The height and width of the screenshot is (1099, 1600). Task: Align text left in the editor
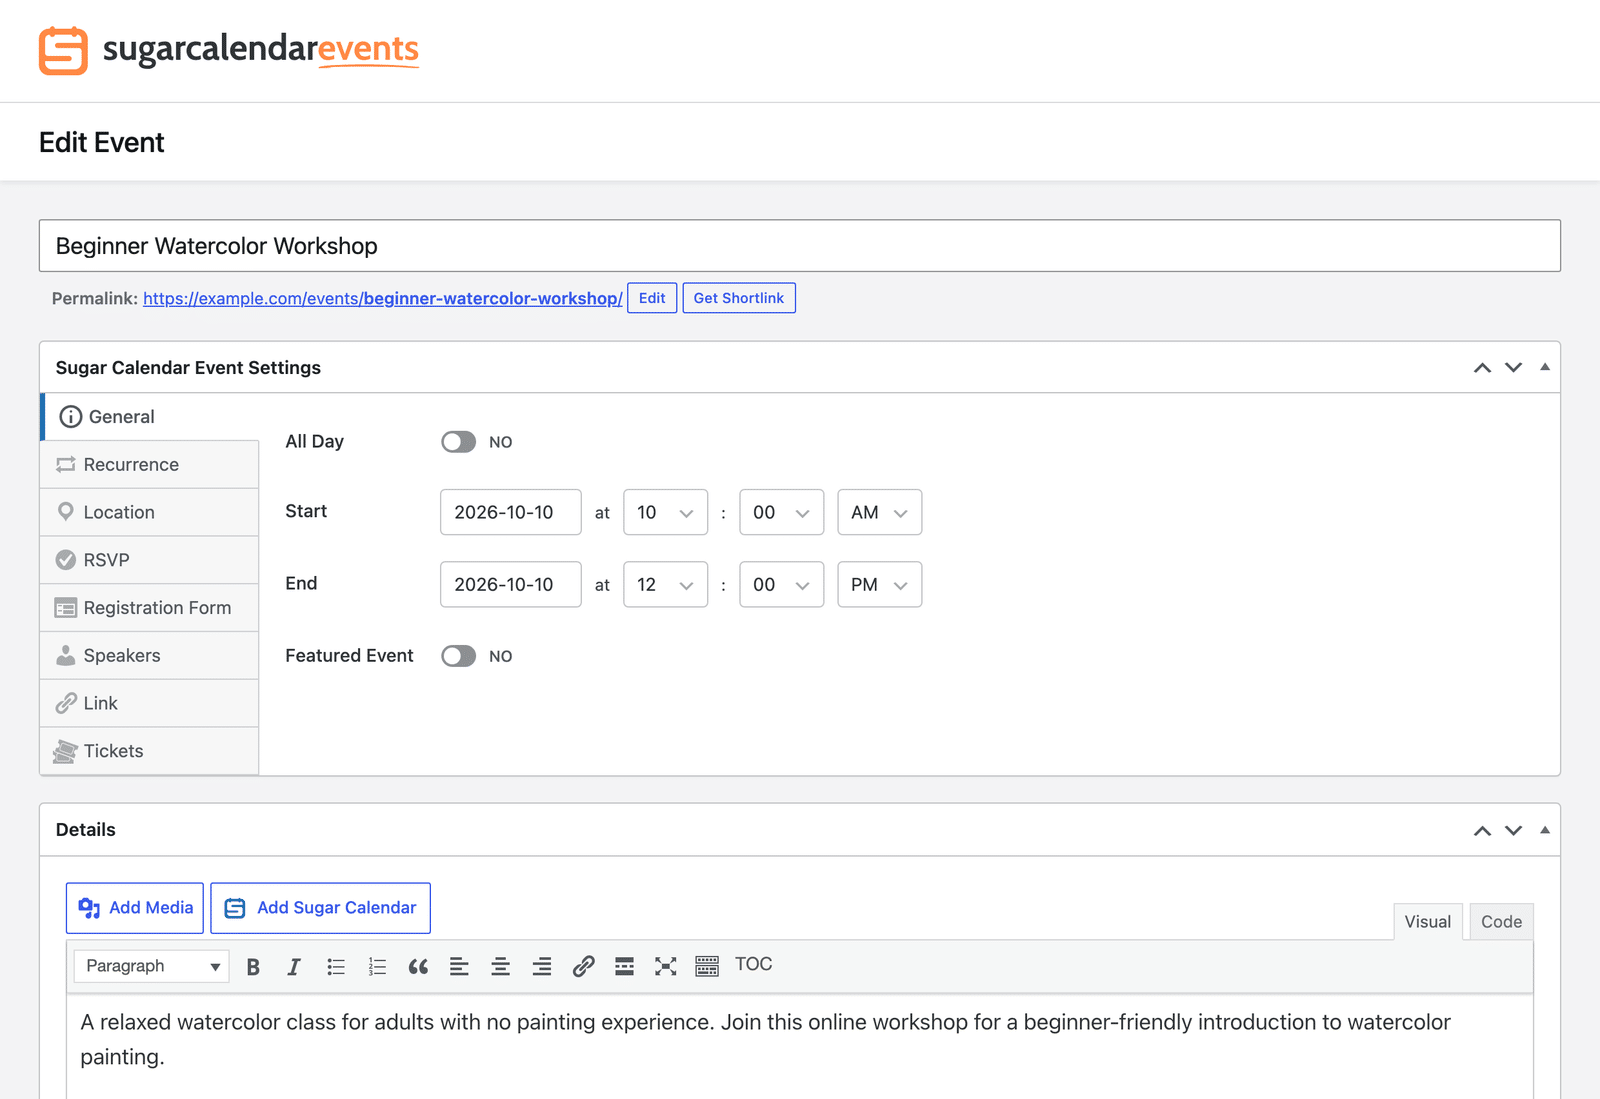459,966
